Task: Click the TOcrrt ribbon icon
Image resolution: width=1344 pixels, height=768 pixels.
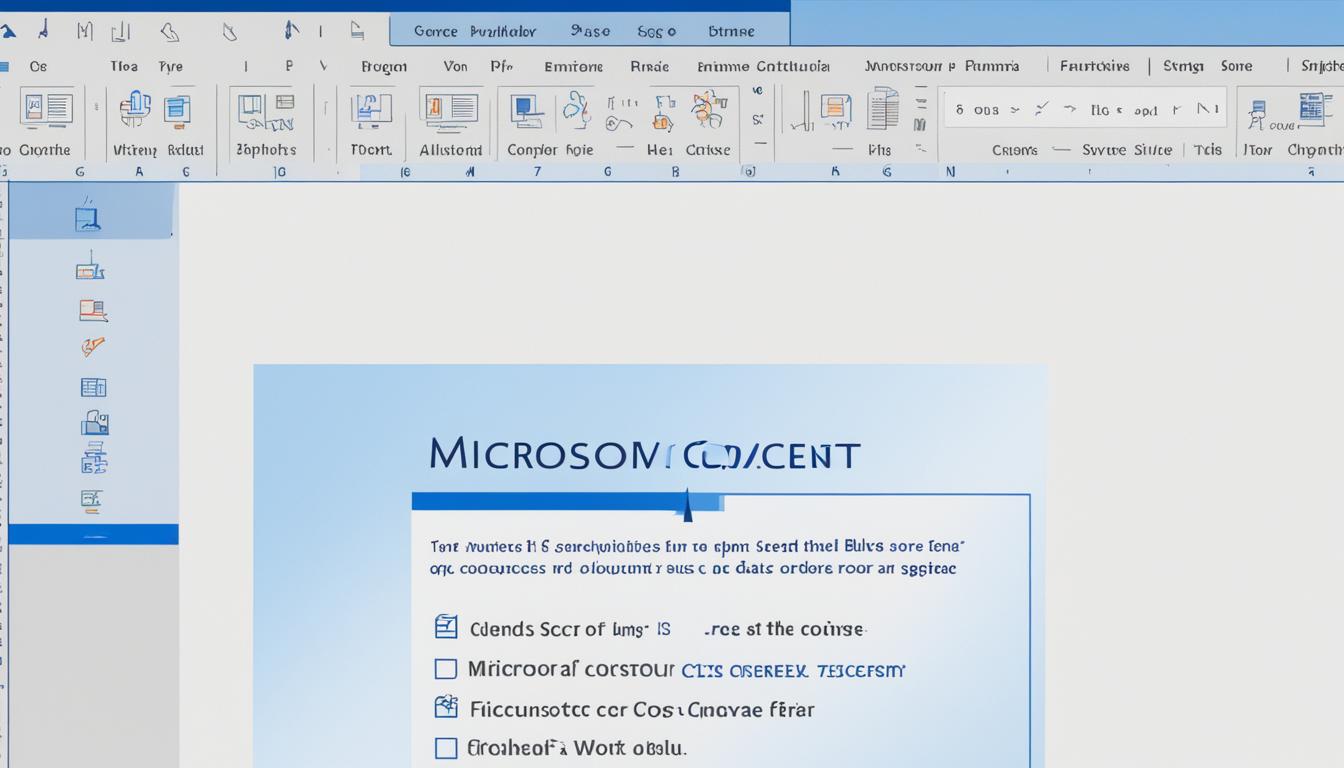Action: [x=371, y=110]
